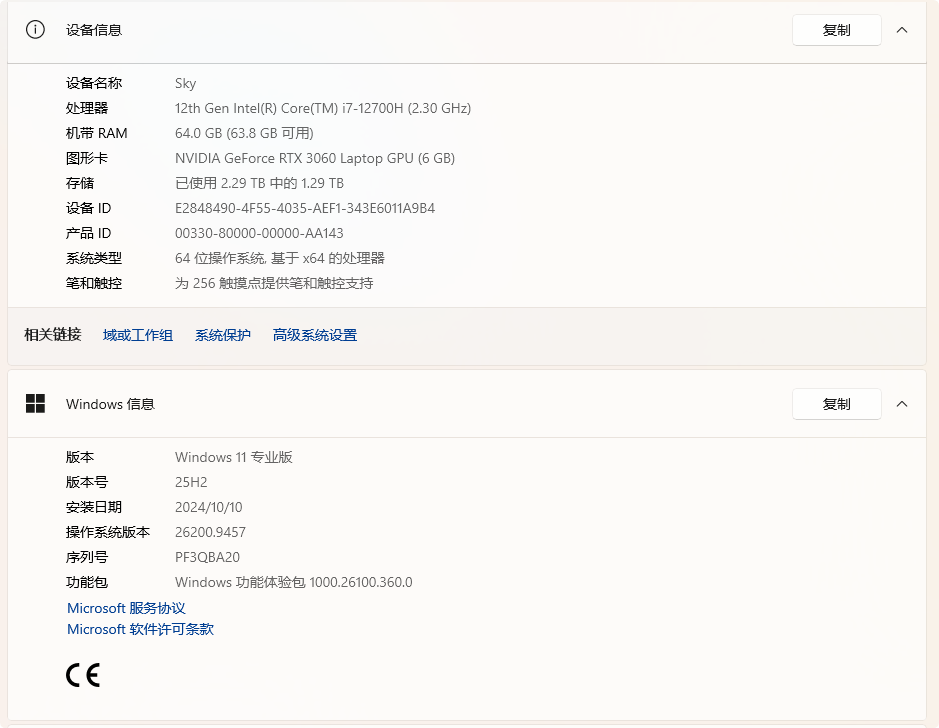Open Microsoft 软件许可条款 link
The image size is (939, 728).
coord(140,629)
